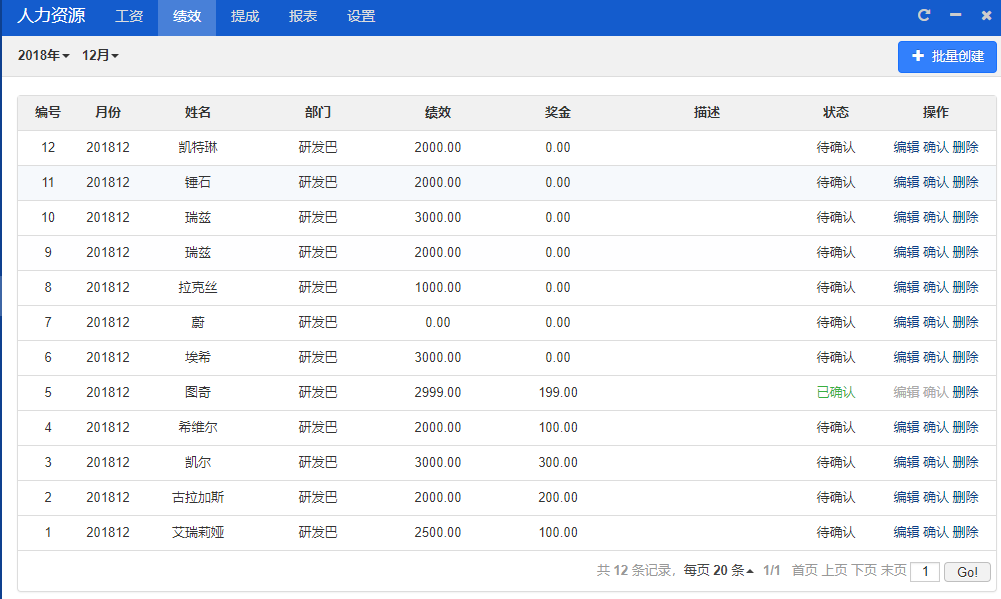Delete the 古拉加斯 record
This screenshot has width=1001, height=599.
(965, 498)
